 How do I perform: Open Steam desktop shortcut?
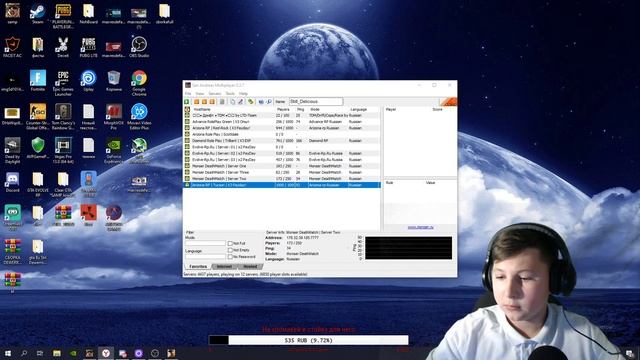[x=38, y=14]
